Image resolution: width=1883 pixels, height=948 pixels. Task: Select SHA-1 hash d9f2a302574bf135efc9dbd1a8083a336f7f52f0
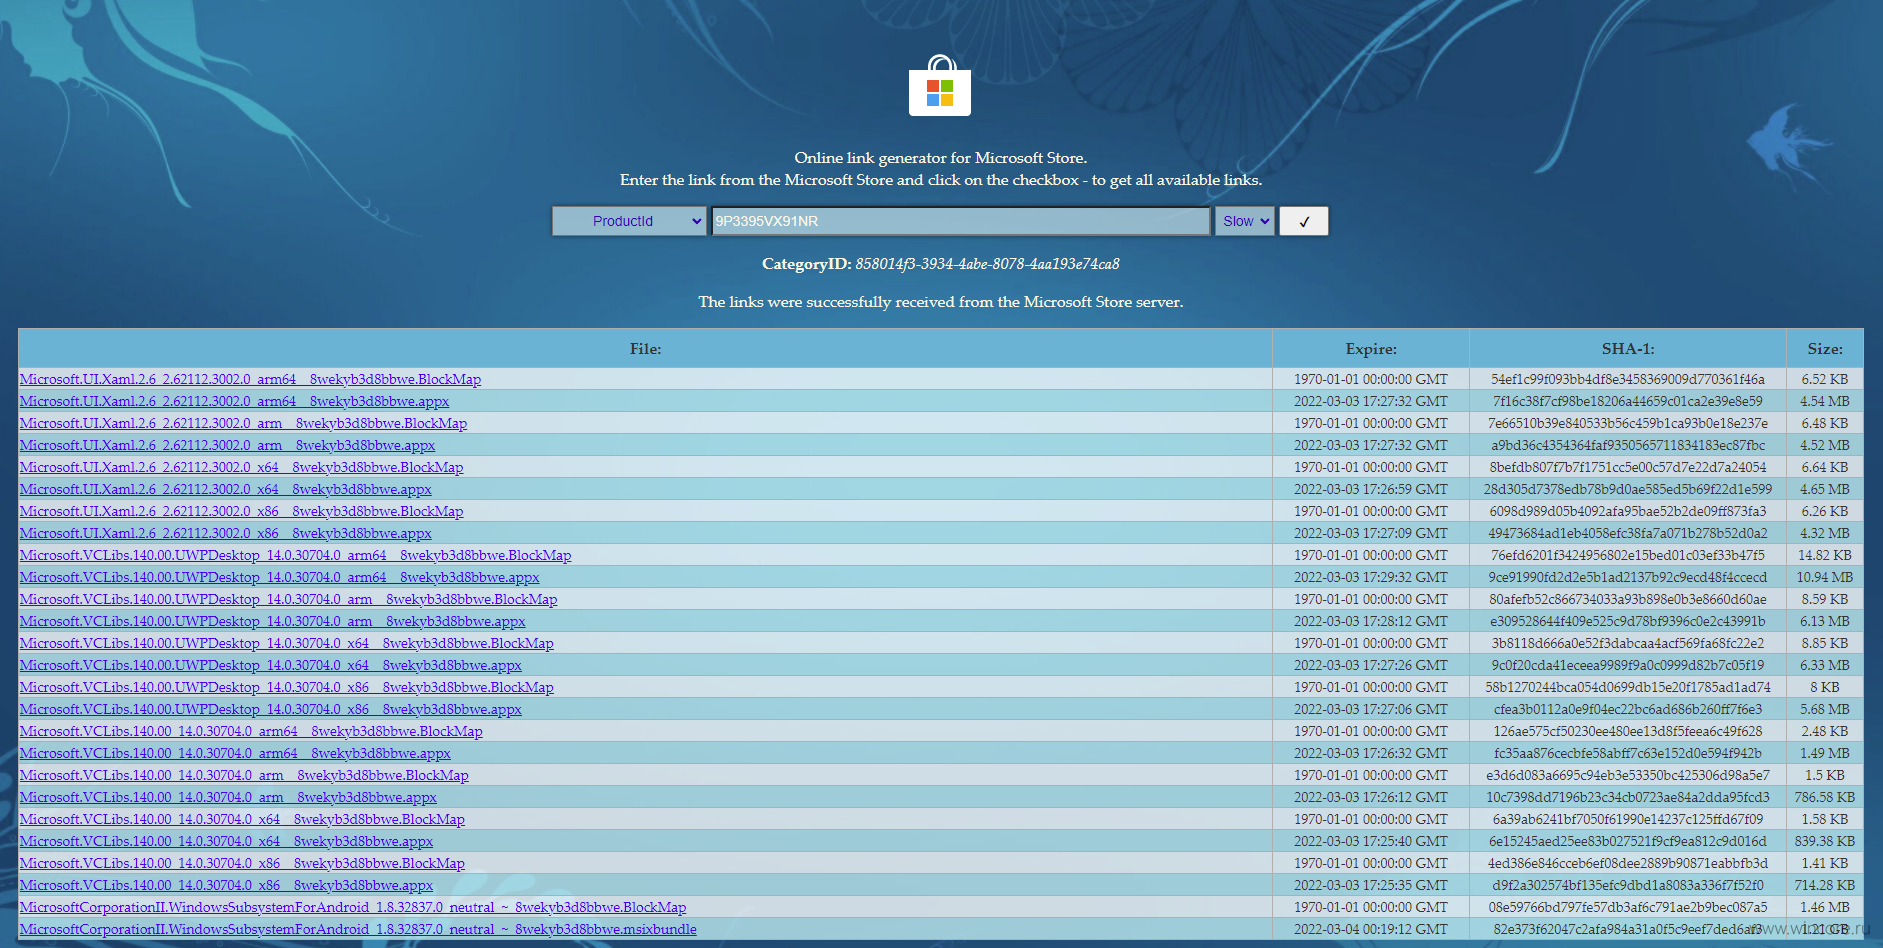(x=1628, y=885)
